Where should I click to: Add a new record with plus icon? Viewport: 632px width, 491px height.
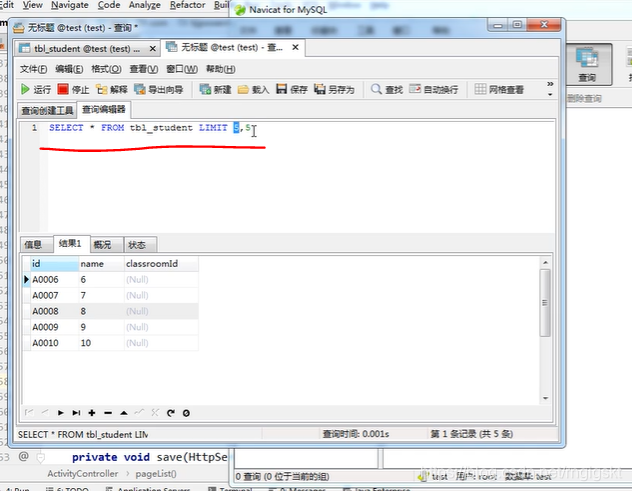tap(92, 412)
